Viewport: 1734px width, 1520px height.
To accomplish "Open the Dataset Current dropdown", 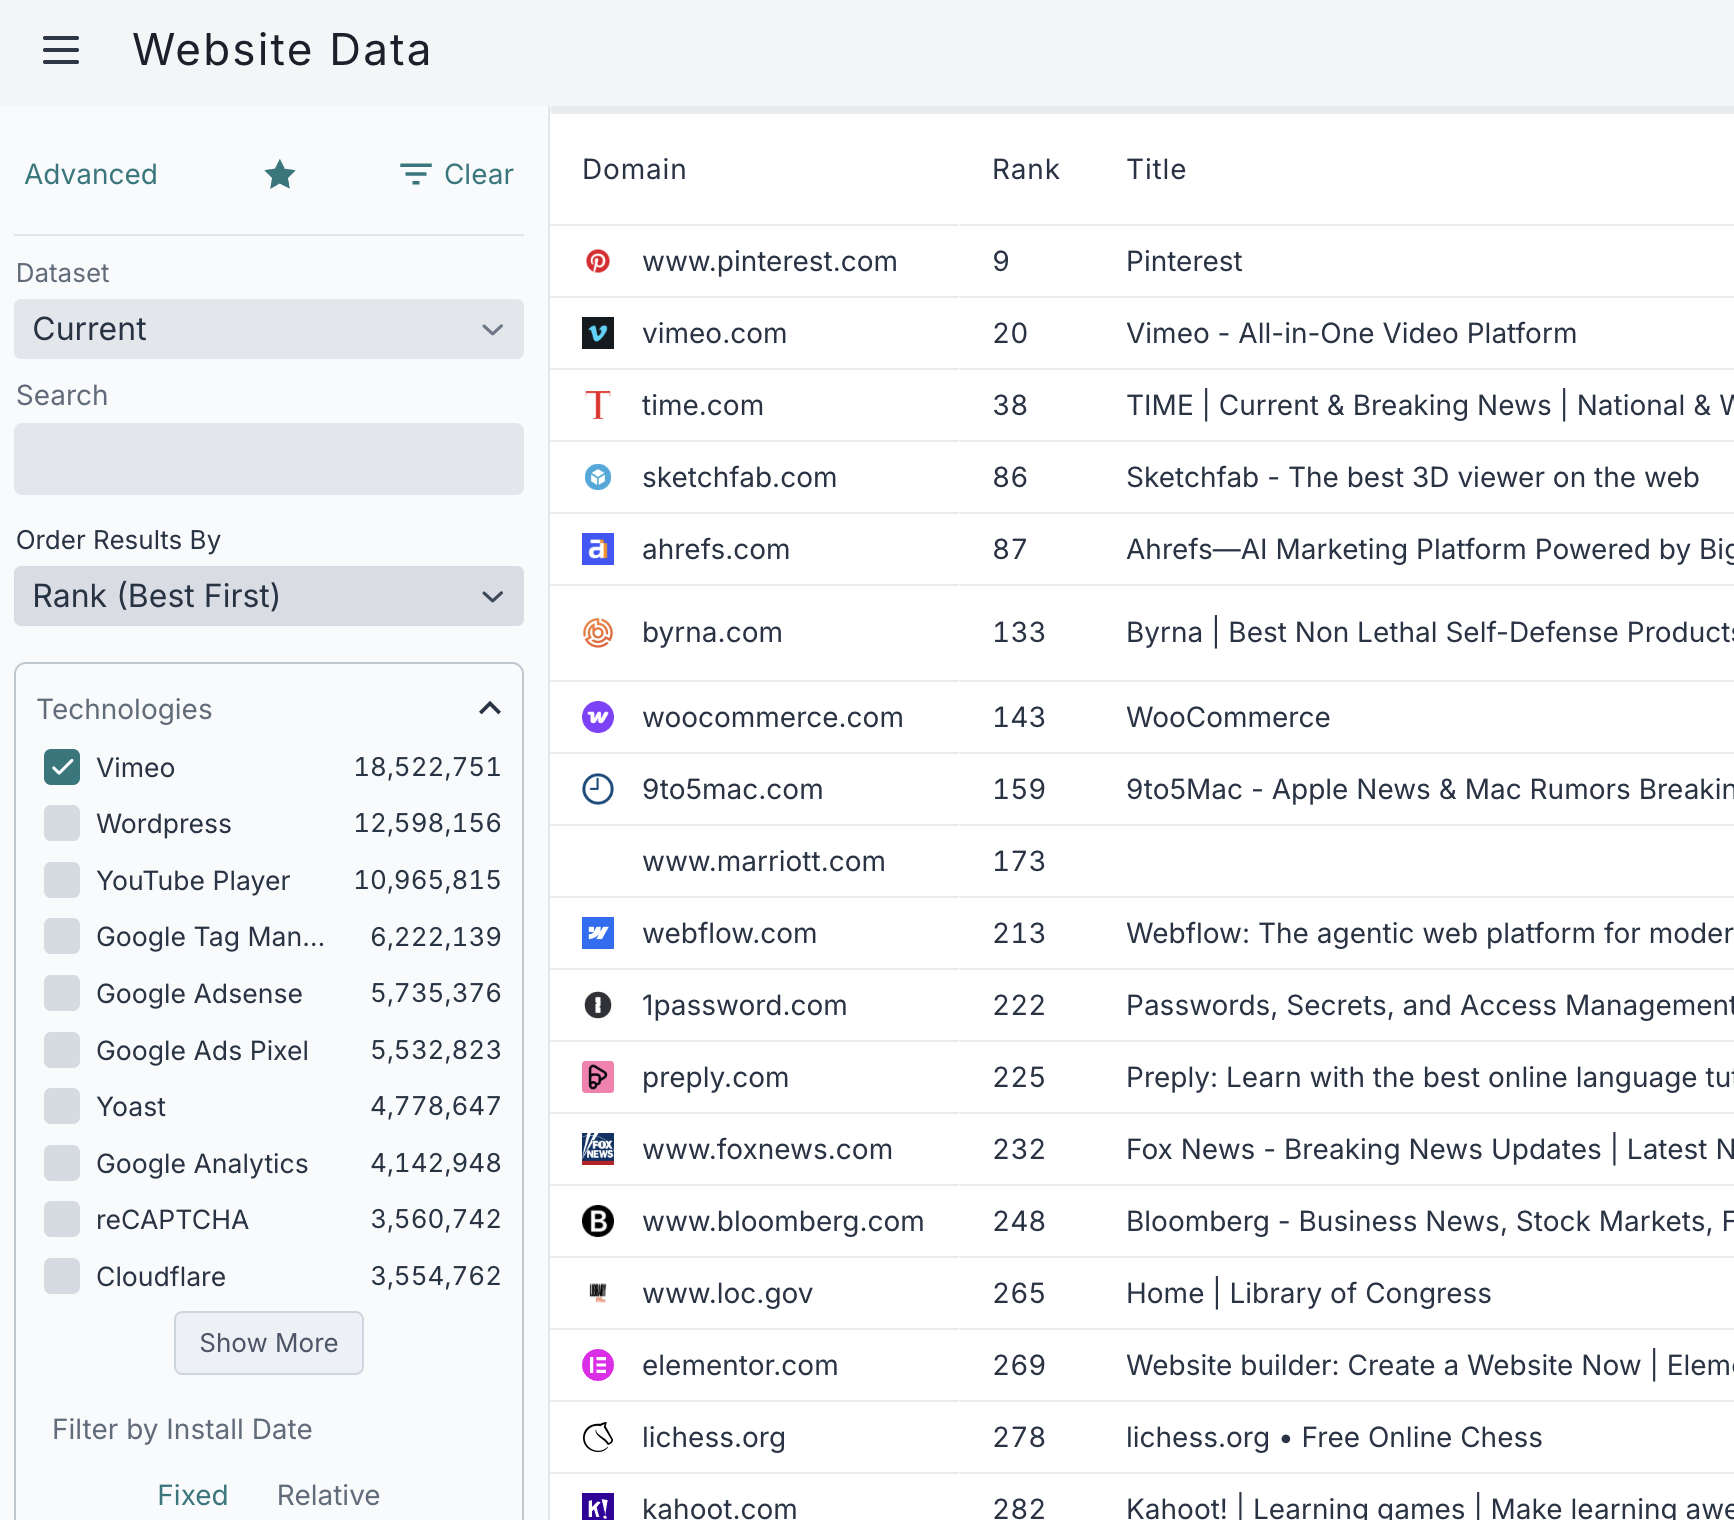I will tap(269, 329).
